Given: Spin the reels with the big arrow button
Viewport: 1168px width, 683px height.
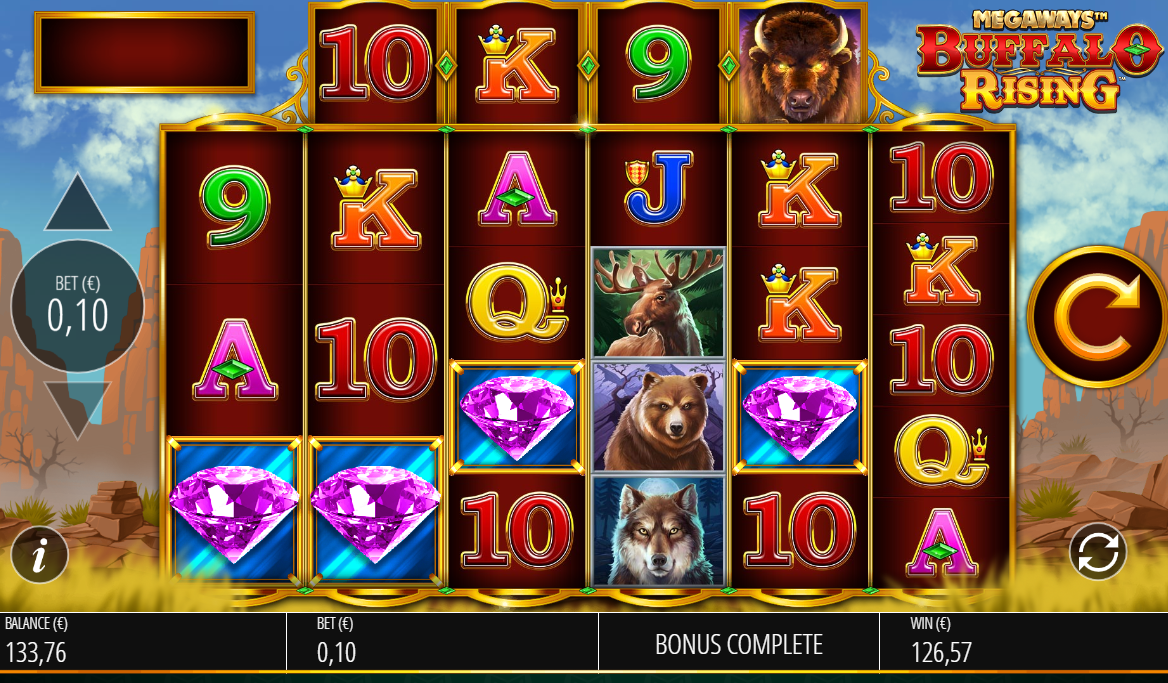Looking at the screenshot, I should (x=1097, y=317).
